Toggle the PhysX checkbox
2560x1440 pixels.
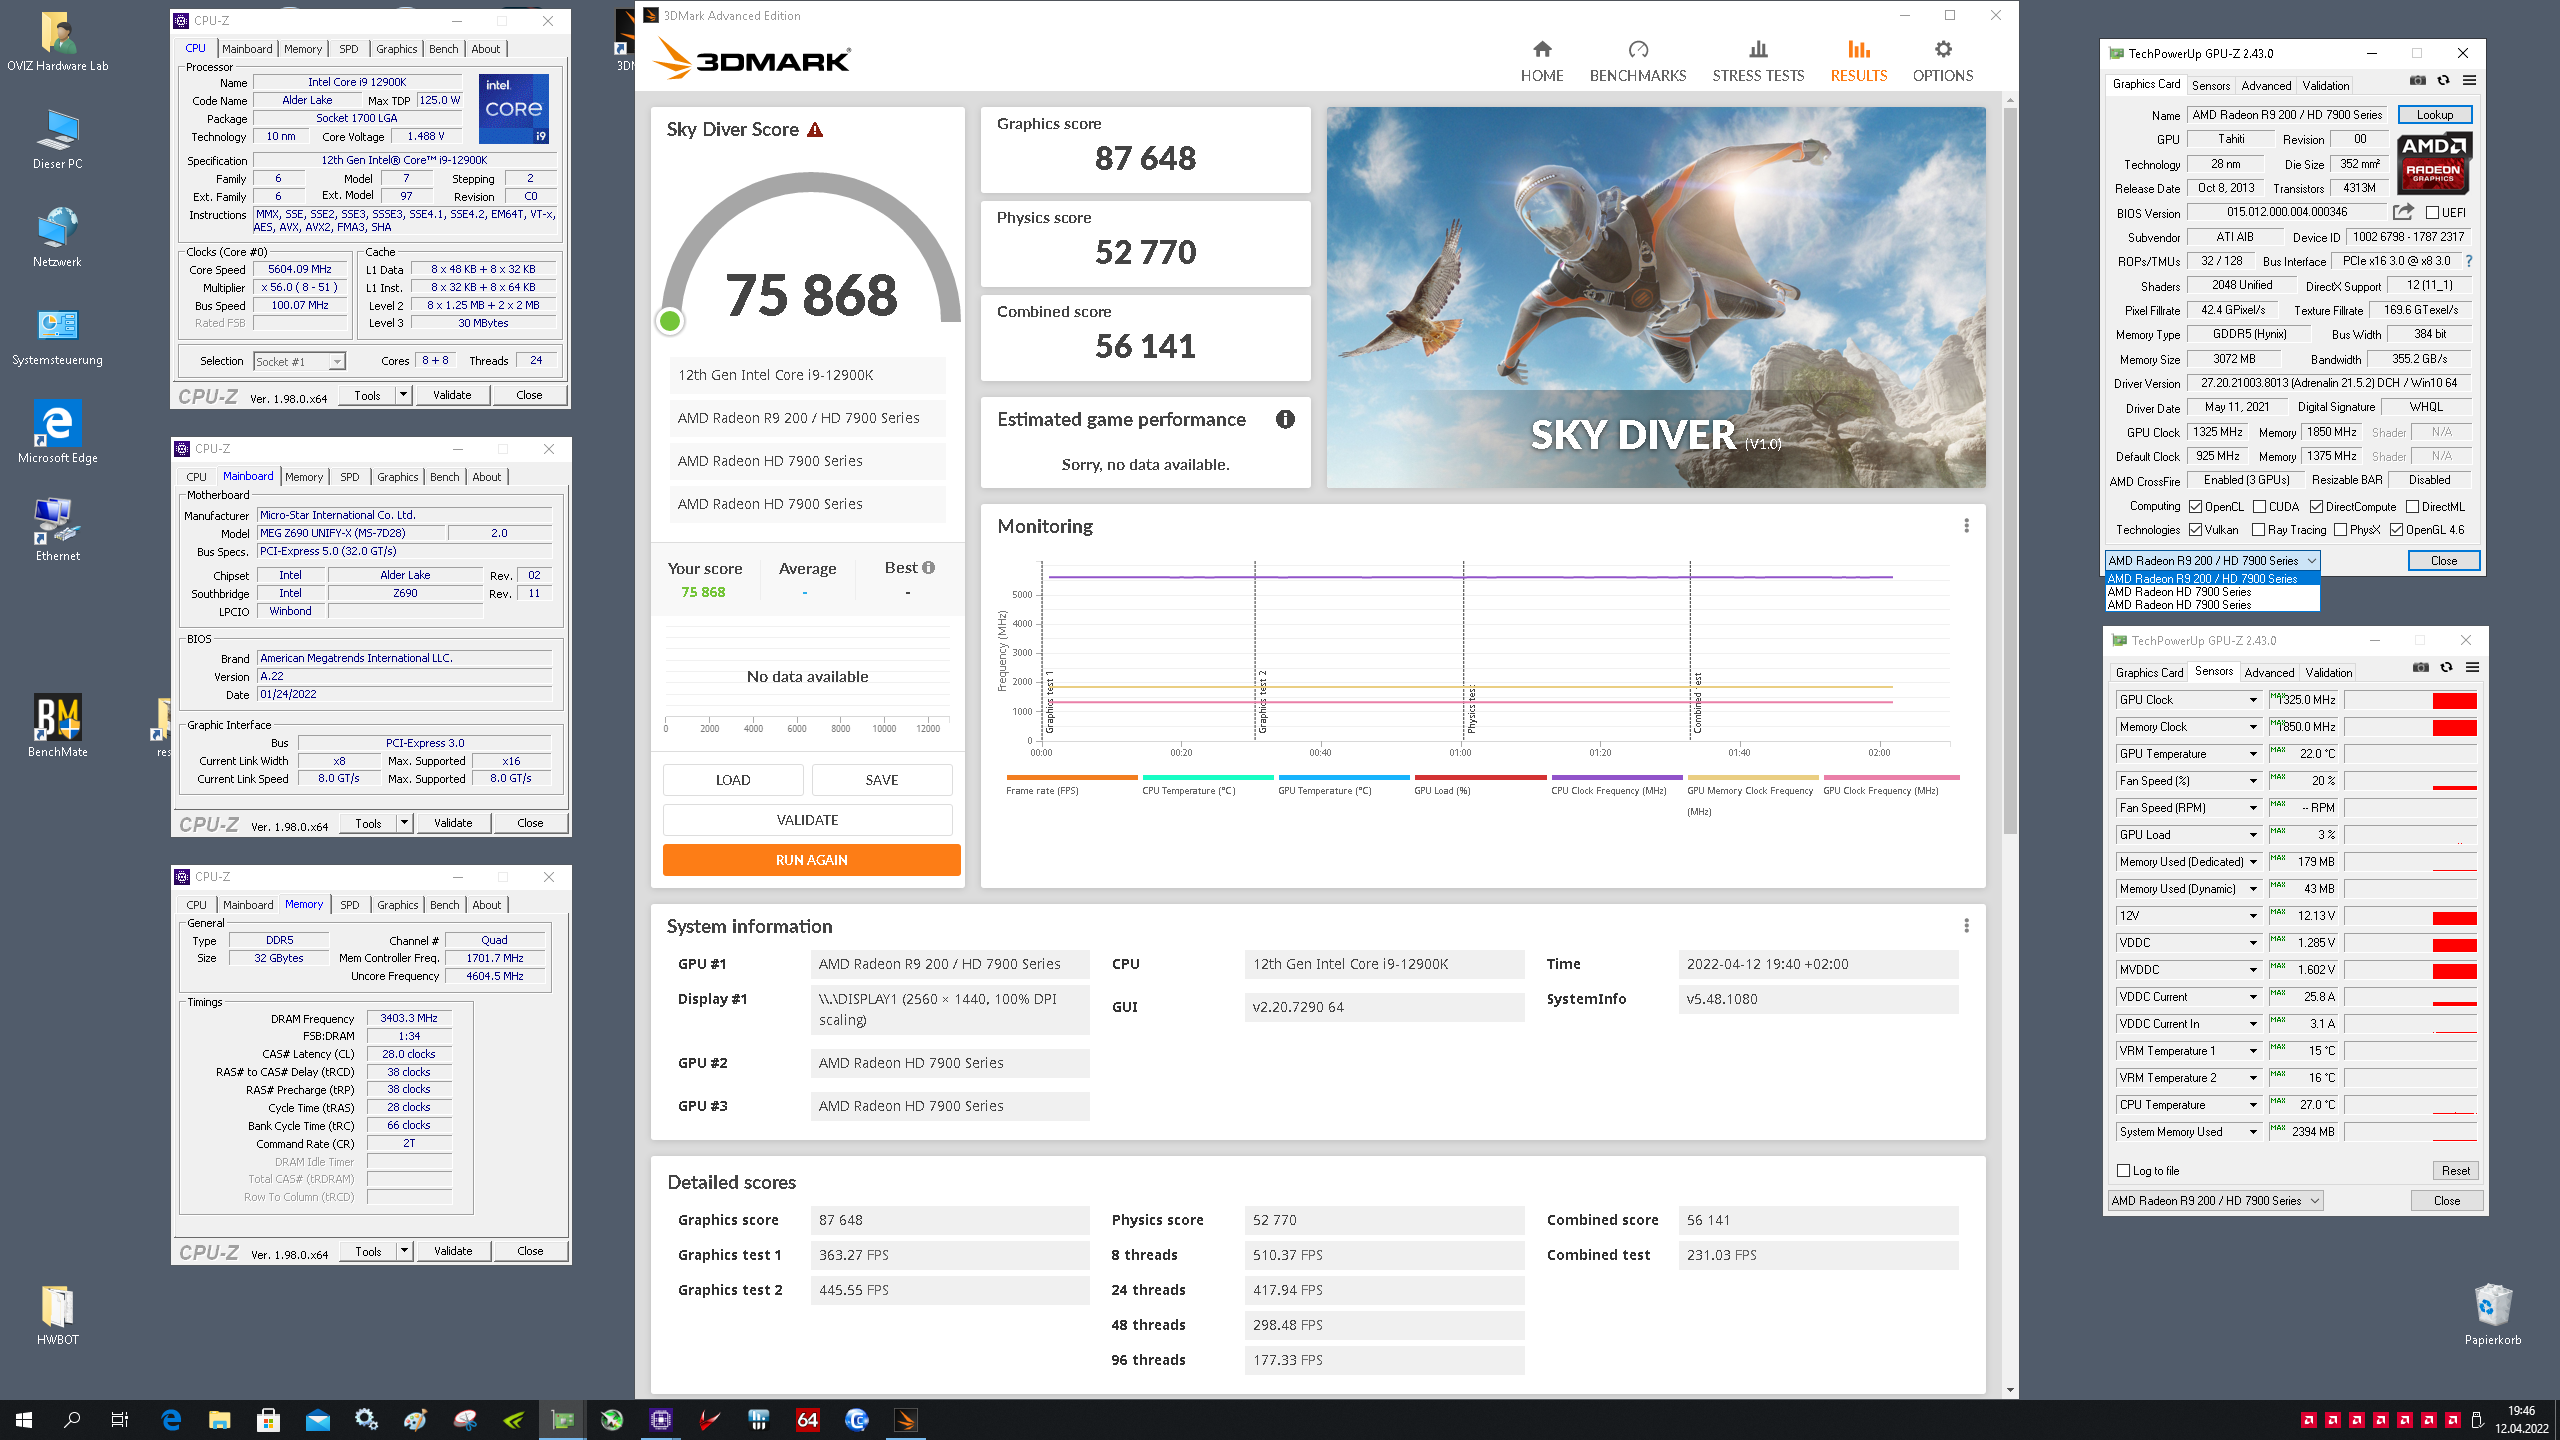2340,530
